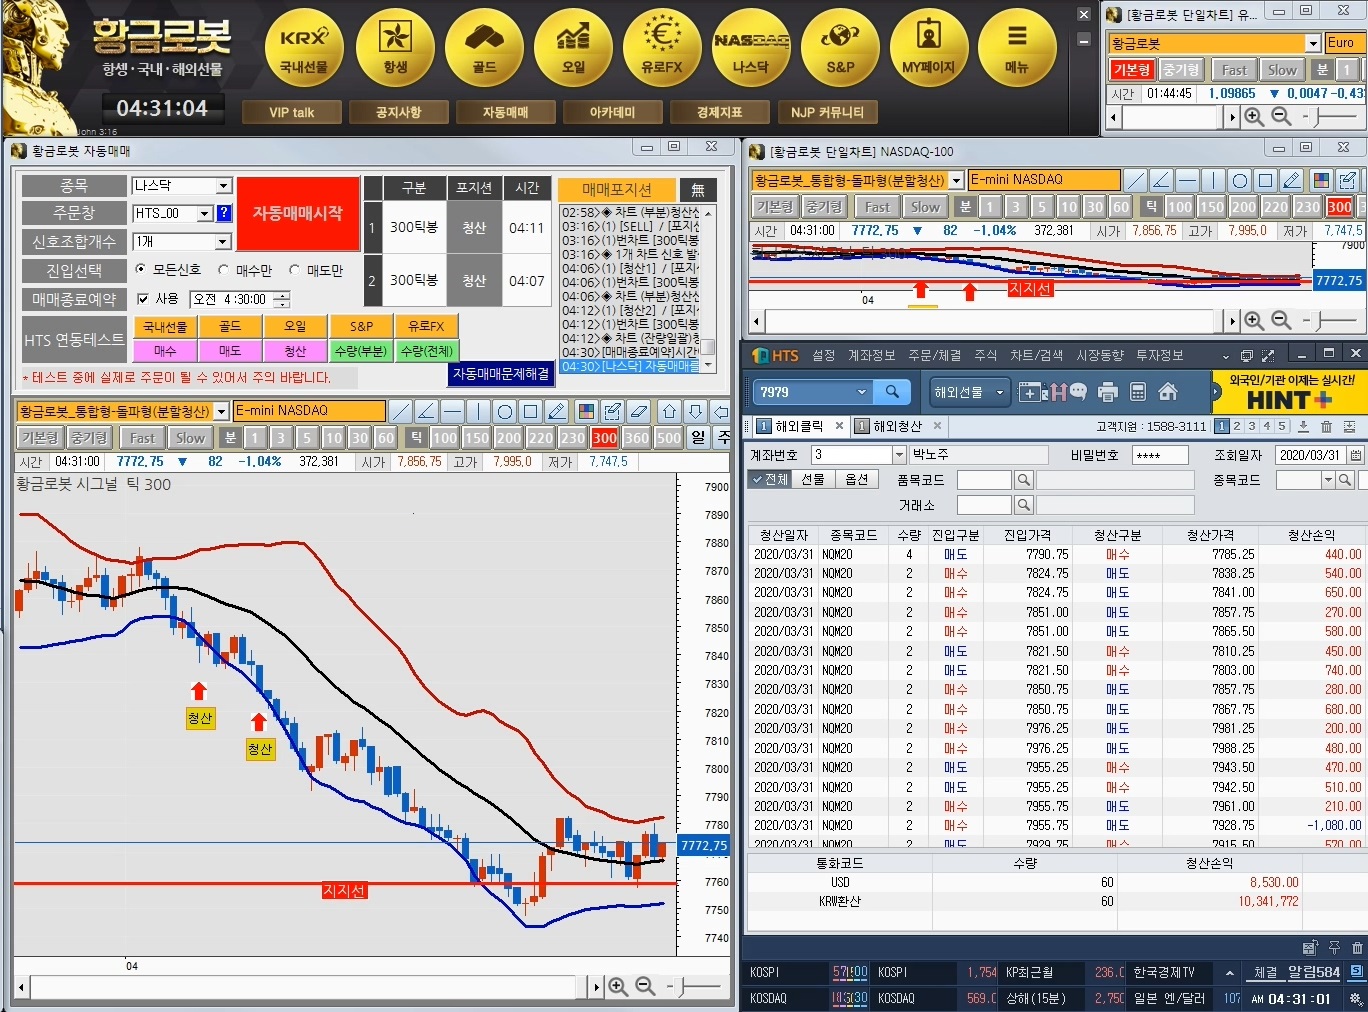
Task: Click the home icon in HTS toolbar
Action: pyautogui.click(x=1168, y=392)
